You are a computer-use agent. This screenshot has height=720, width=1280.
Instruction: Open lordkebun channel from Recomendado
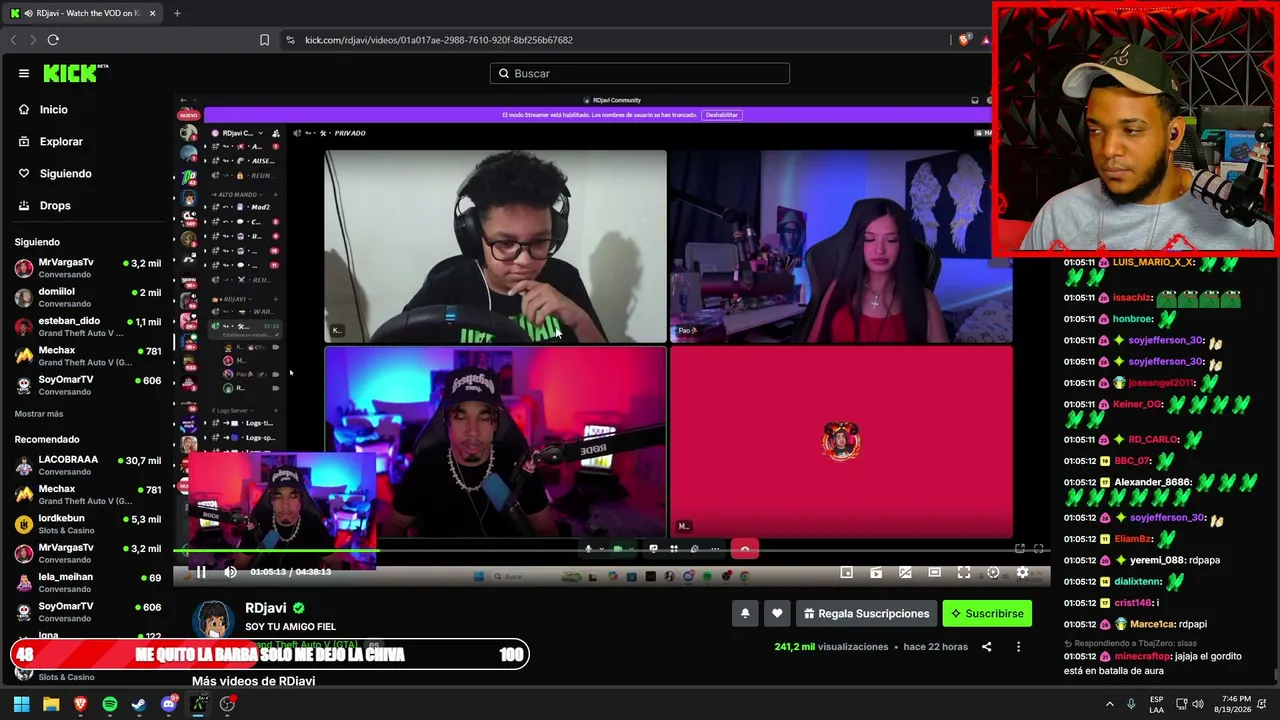(x=87, y=524)
